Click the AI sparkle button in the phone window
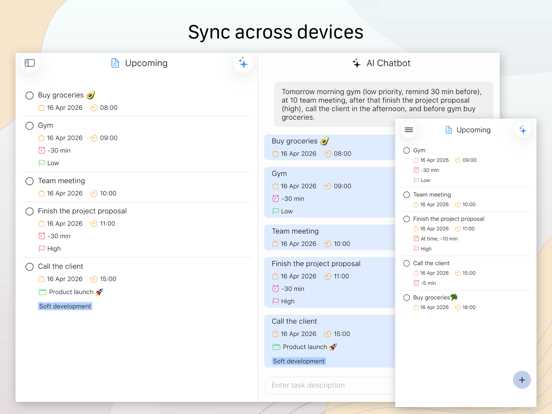The width and height of the screenshot is (552, 414). [x=523, y=130]
